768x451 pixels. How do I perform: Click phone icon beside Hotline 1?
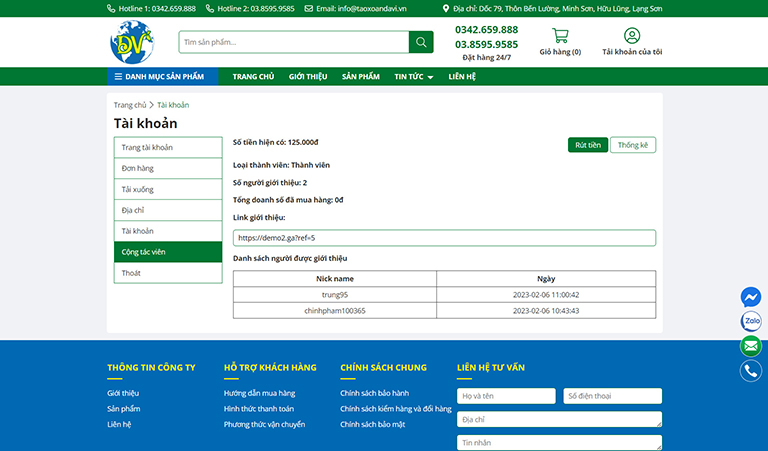pyautogui.click(x=111, y=8)
